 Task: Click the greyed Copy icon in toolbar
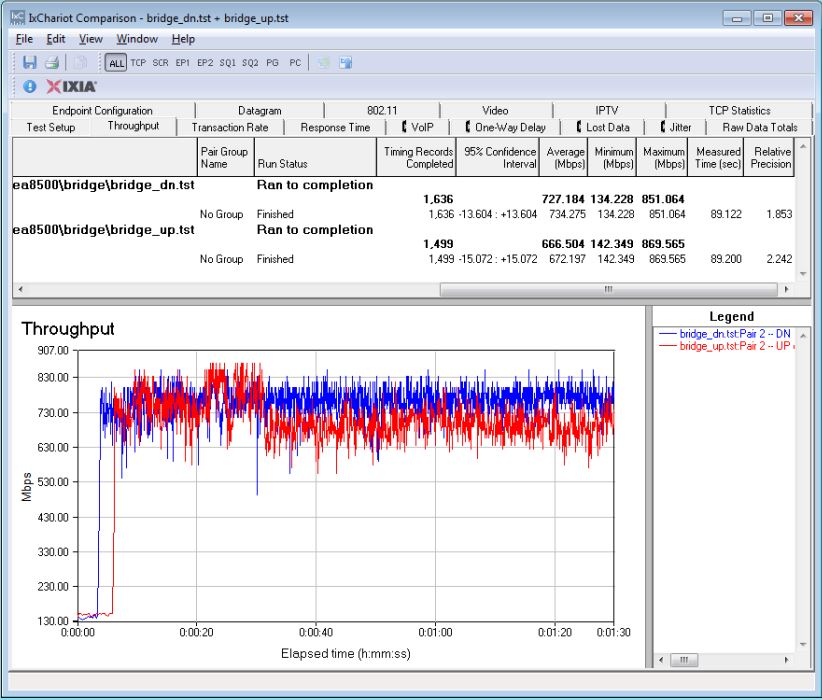pos(80,63)
